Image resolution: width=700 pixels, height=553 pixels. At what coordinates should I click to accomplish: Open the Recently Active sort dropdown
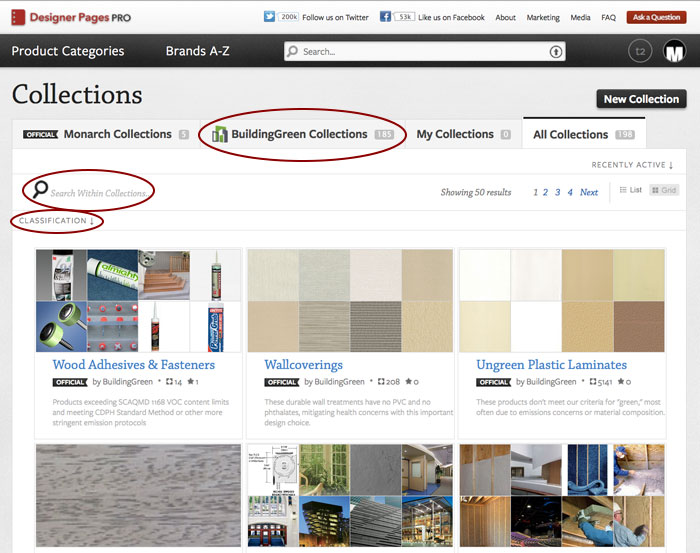click(632, 165)
